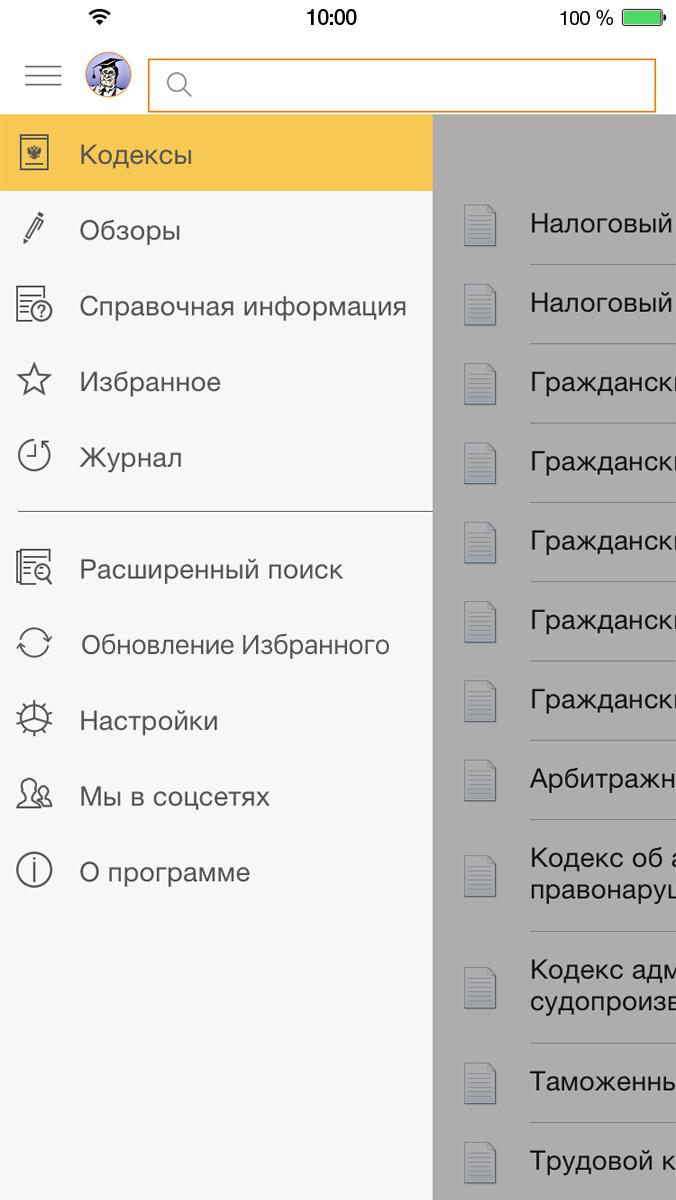This screenshot has width=676, height=1200.
Task: Open the Арбитражный document in list
Action: pyautogui.click(x=600, y=778)
